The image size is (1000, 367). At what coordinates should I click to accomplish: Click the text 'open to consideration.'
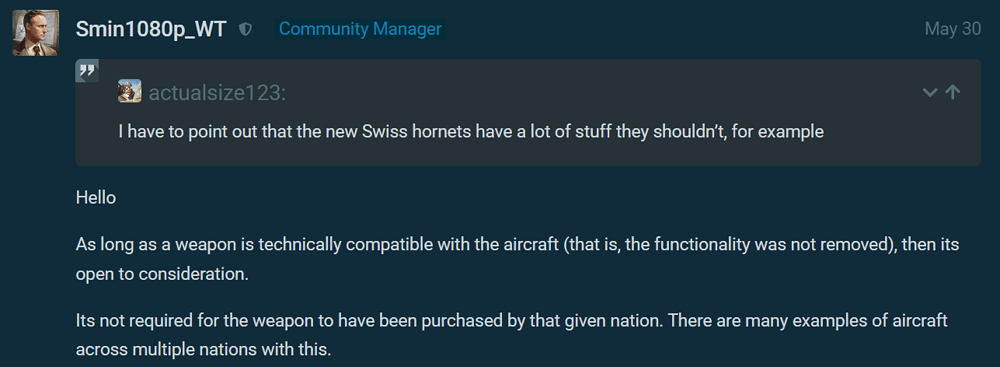click(161, 274)
